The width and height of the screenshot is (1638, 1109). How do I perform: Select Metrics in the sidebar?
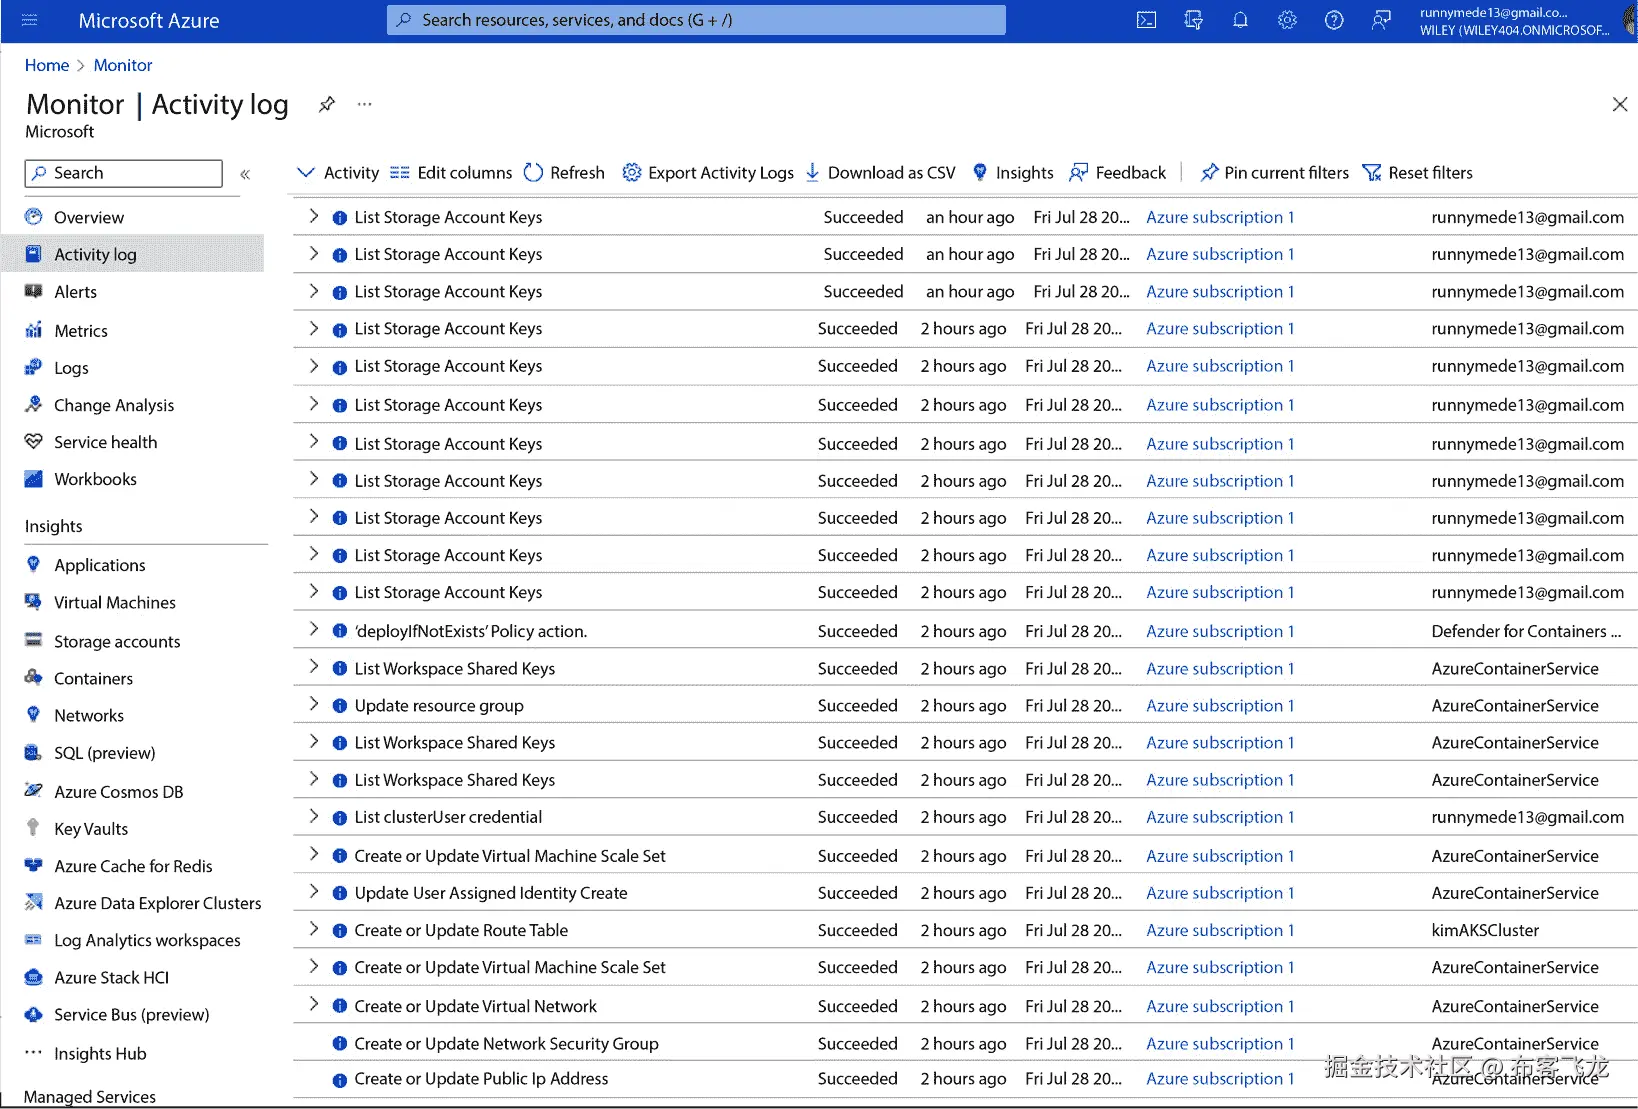[80, 330]
